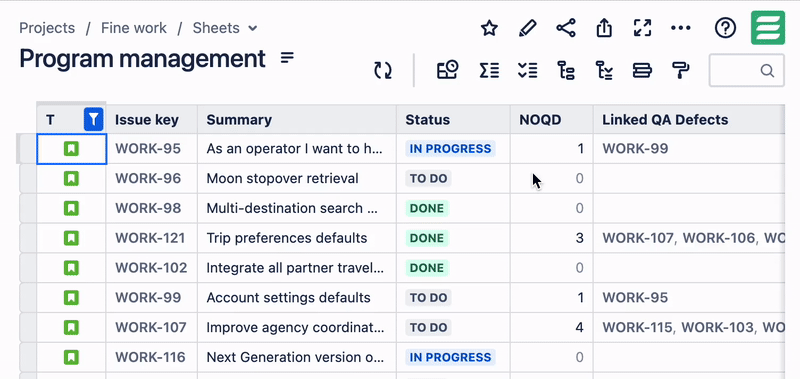This screenshot has height=379, width=800.
Task: Open the checklist options icon
Action: [x=527, y=70]
